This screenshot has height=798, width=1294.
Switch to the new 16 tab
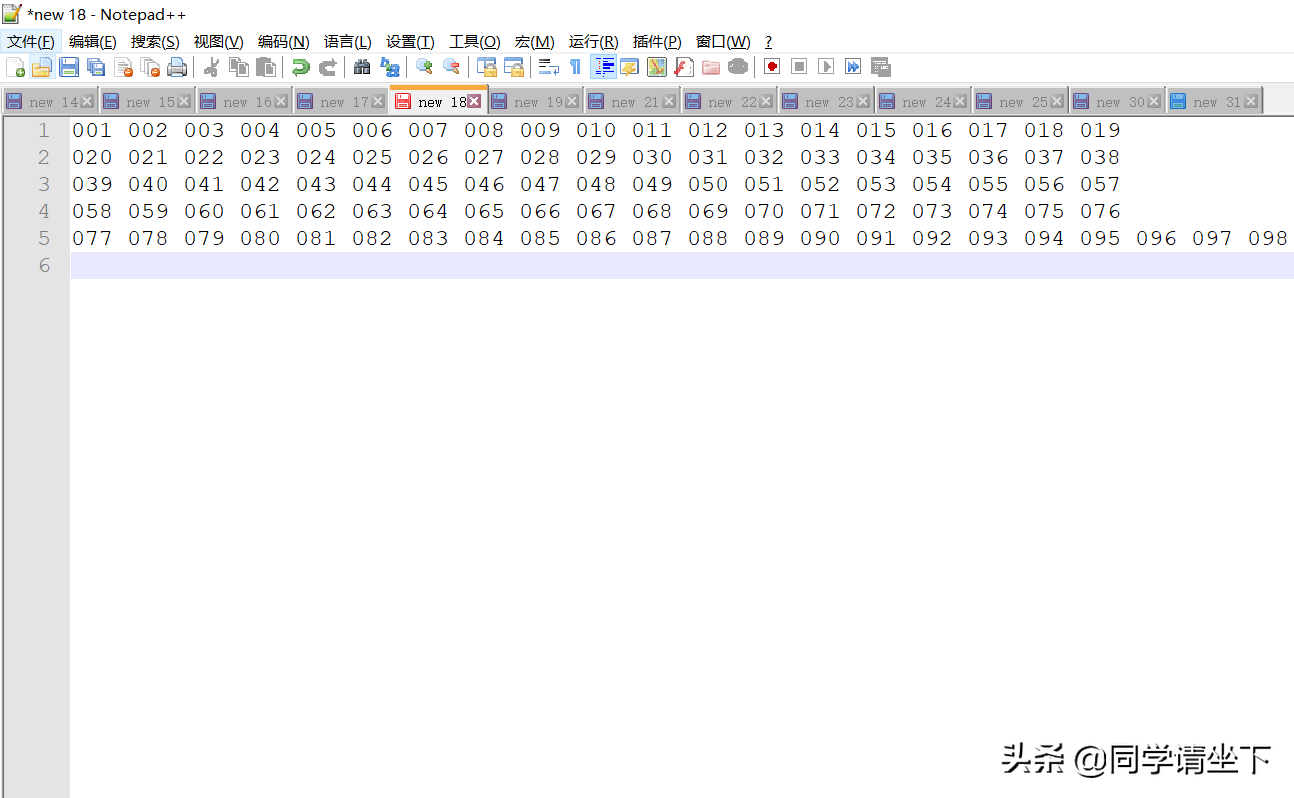244,102
